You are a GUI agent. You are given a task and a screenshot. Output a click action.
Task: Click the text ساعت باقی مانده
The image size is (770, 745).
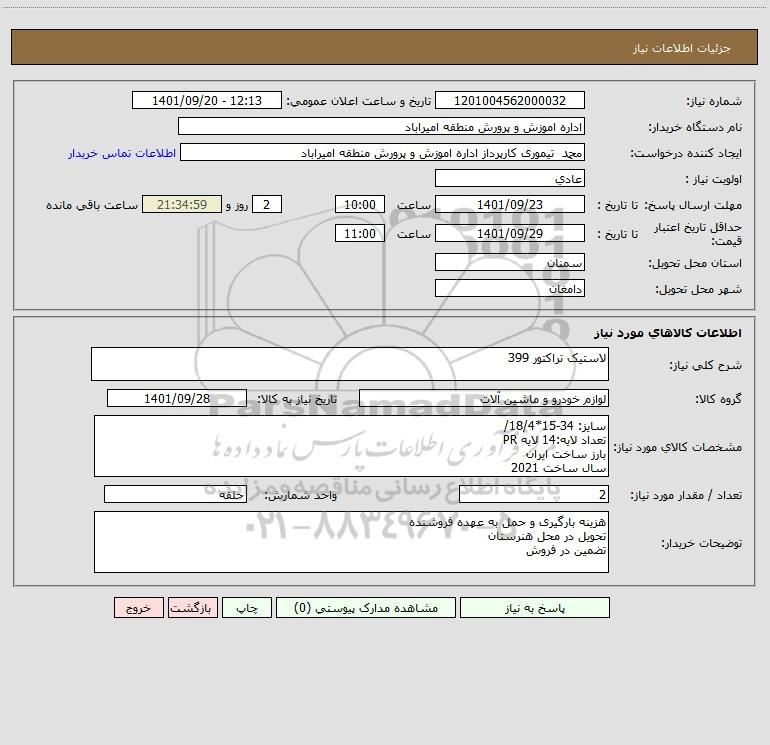point(92,205)
